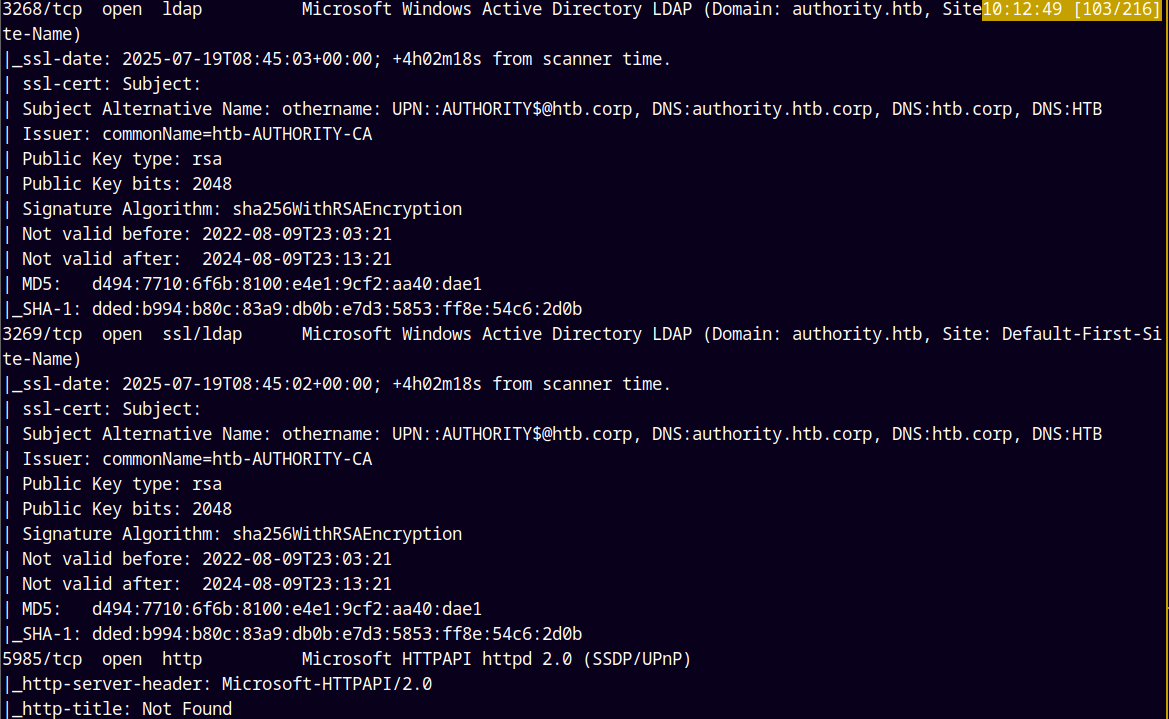Click the http-server-header Microsoft-HTTPAPI/2.0 line
Image resolution: width=1169 pixels, height=719 pixels.
pos(217,684)
